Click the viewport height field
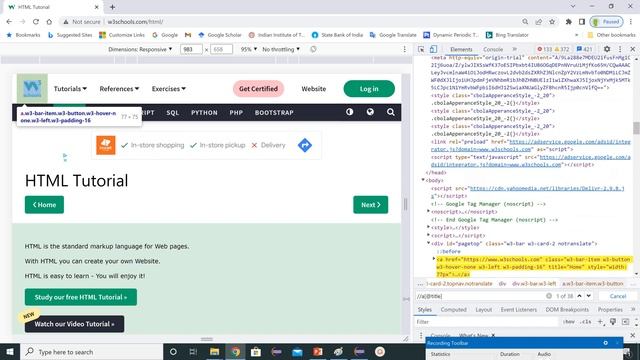The image size is (640, 360). point(221,49)
